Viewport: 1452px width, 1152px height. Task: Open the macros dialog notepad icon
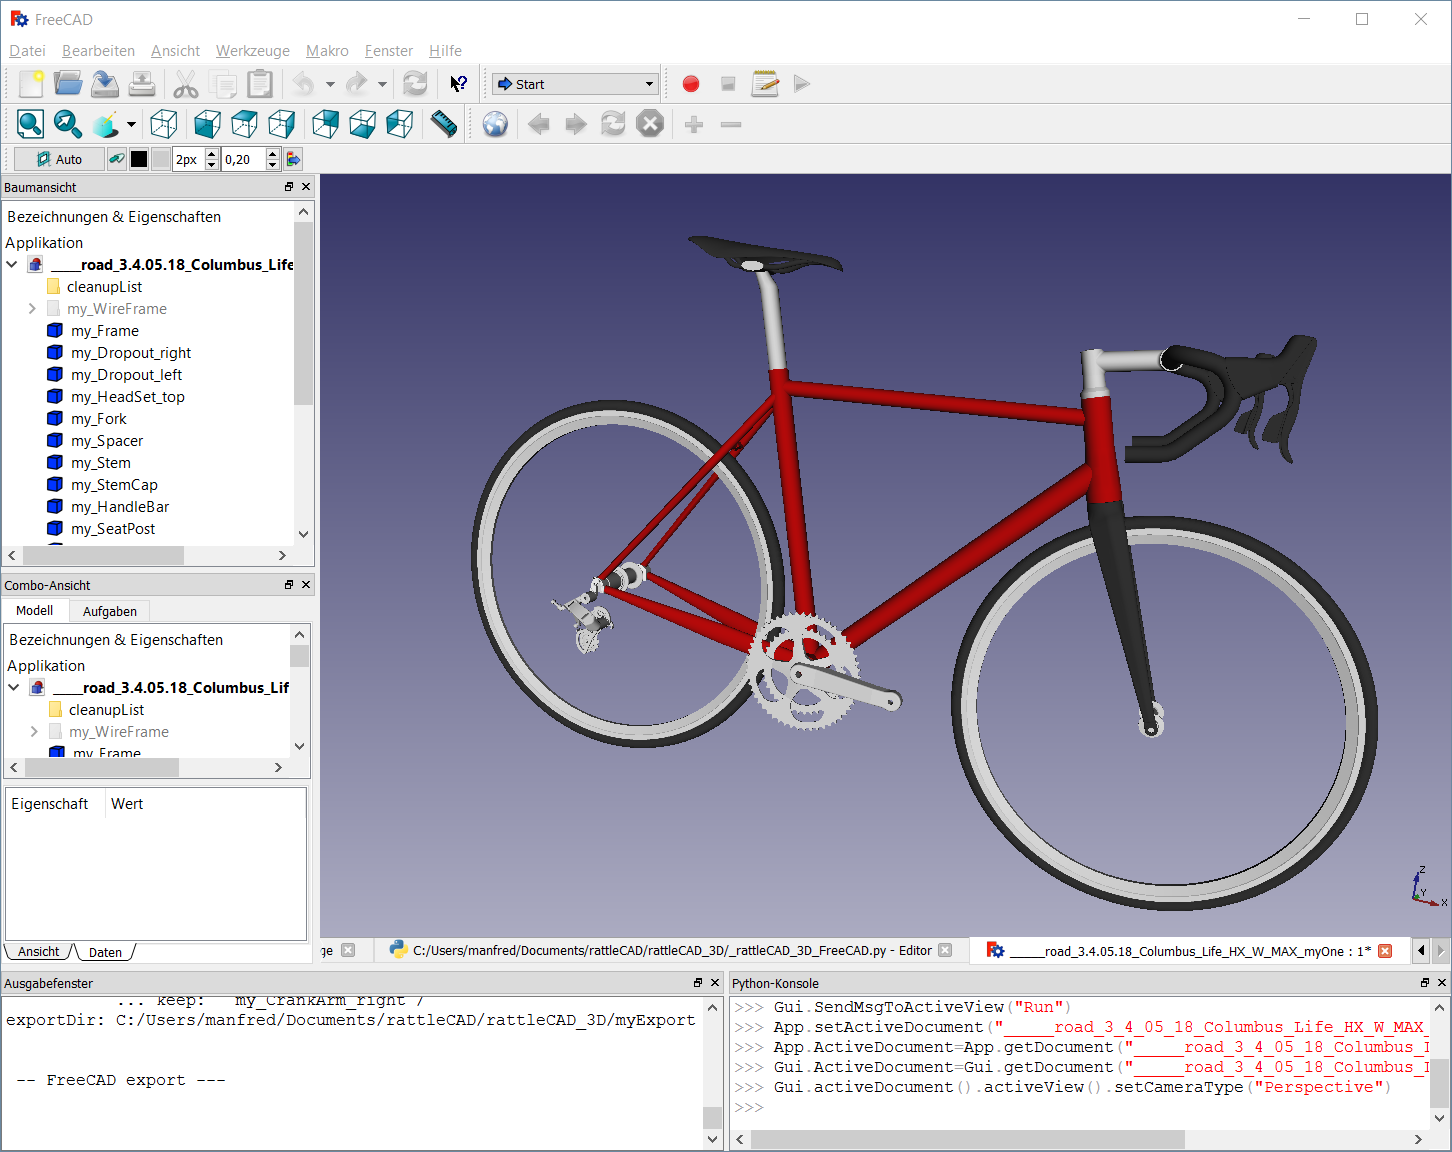pos(765,84)
